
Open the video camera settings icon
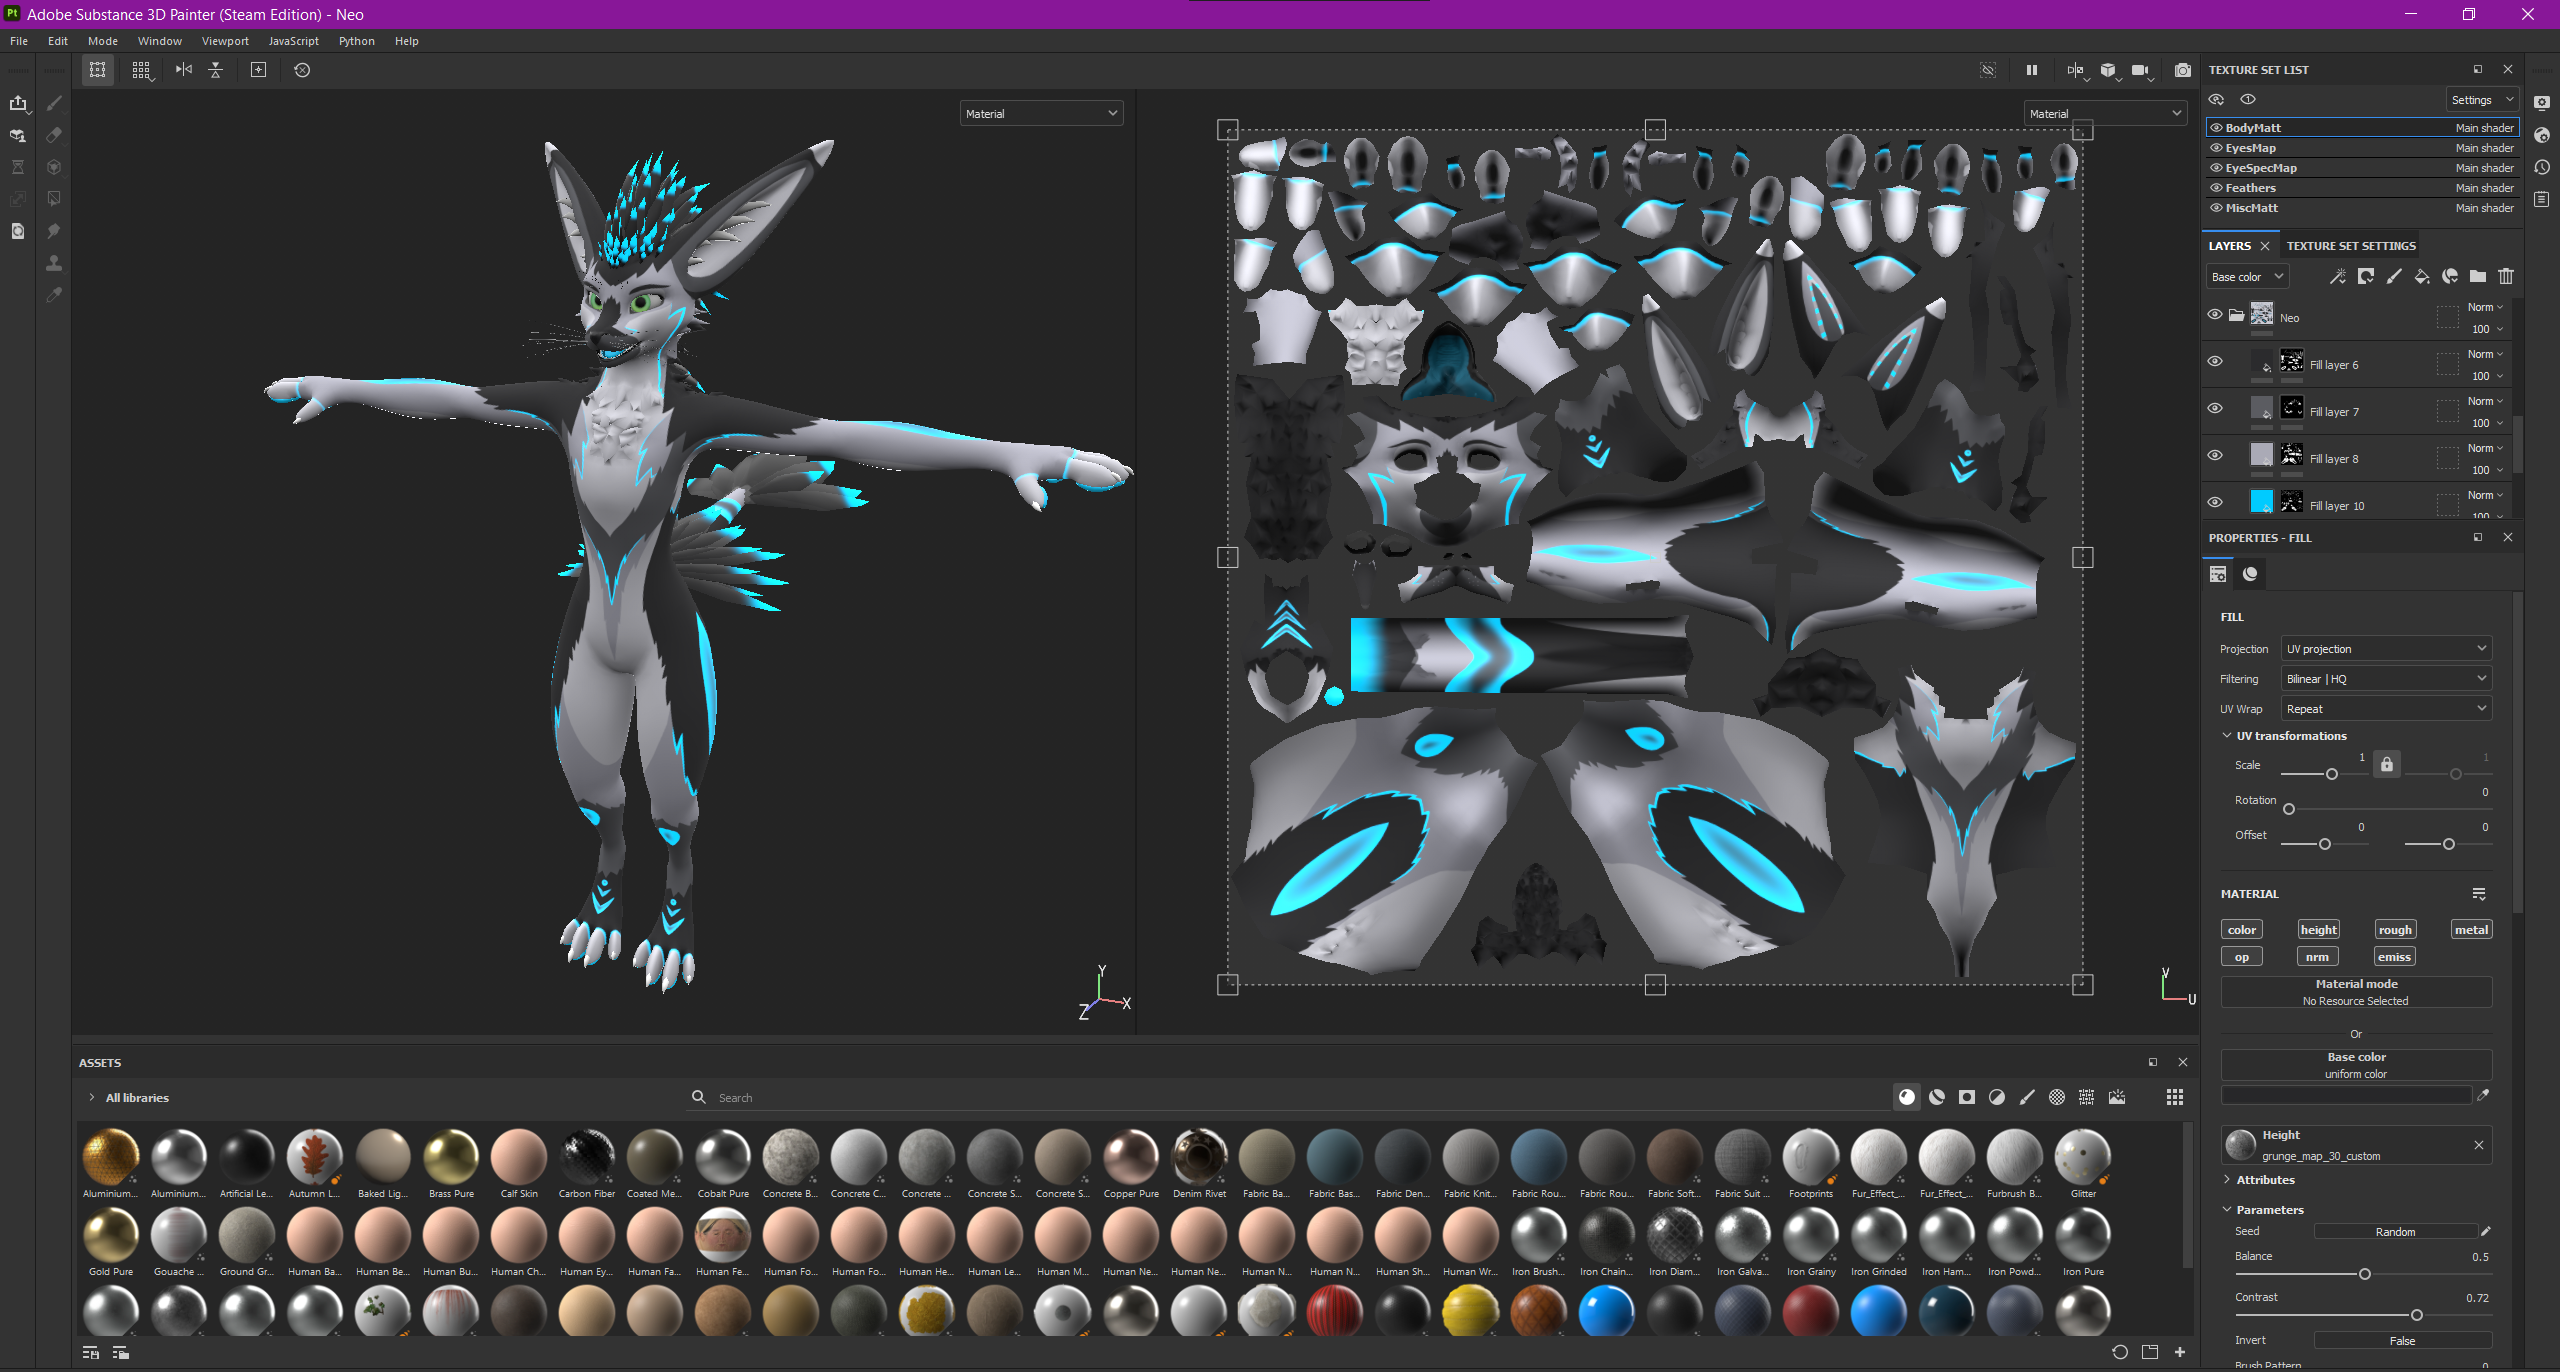click(x=2140, y=70)
